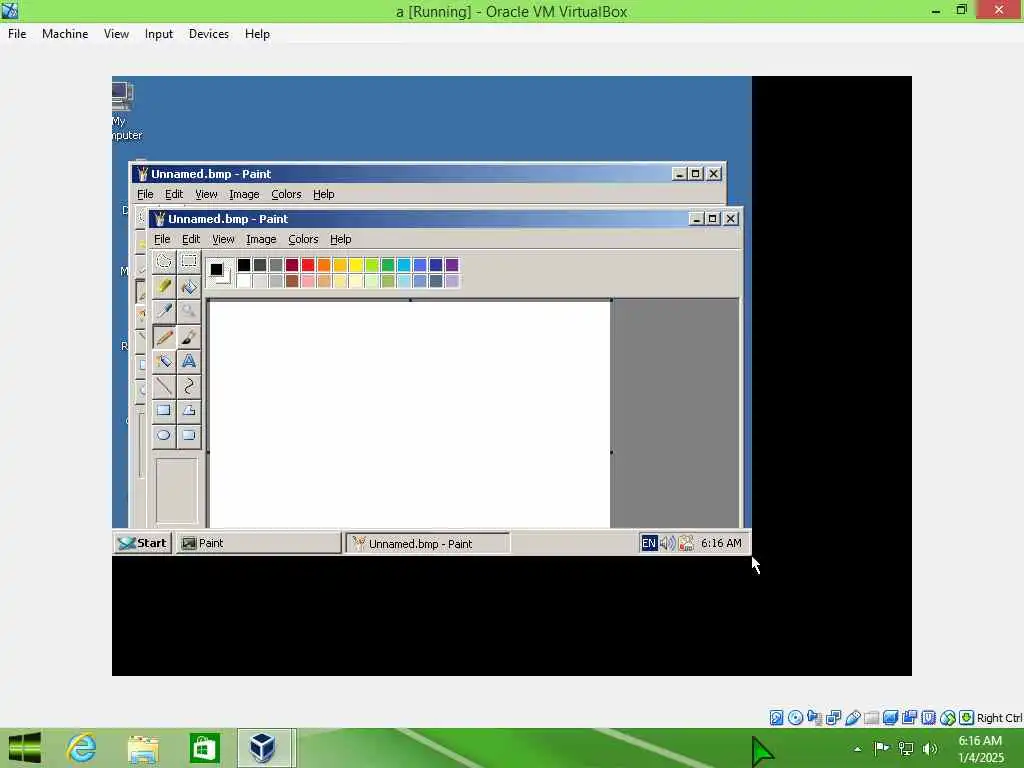Choose the Magnifier tool
The height and width of the screenshot is (768, 1024).
[x=189, y=312]
